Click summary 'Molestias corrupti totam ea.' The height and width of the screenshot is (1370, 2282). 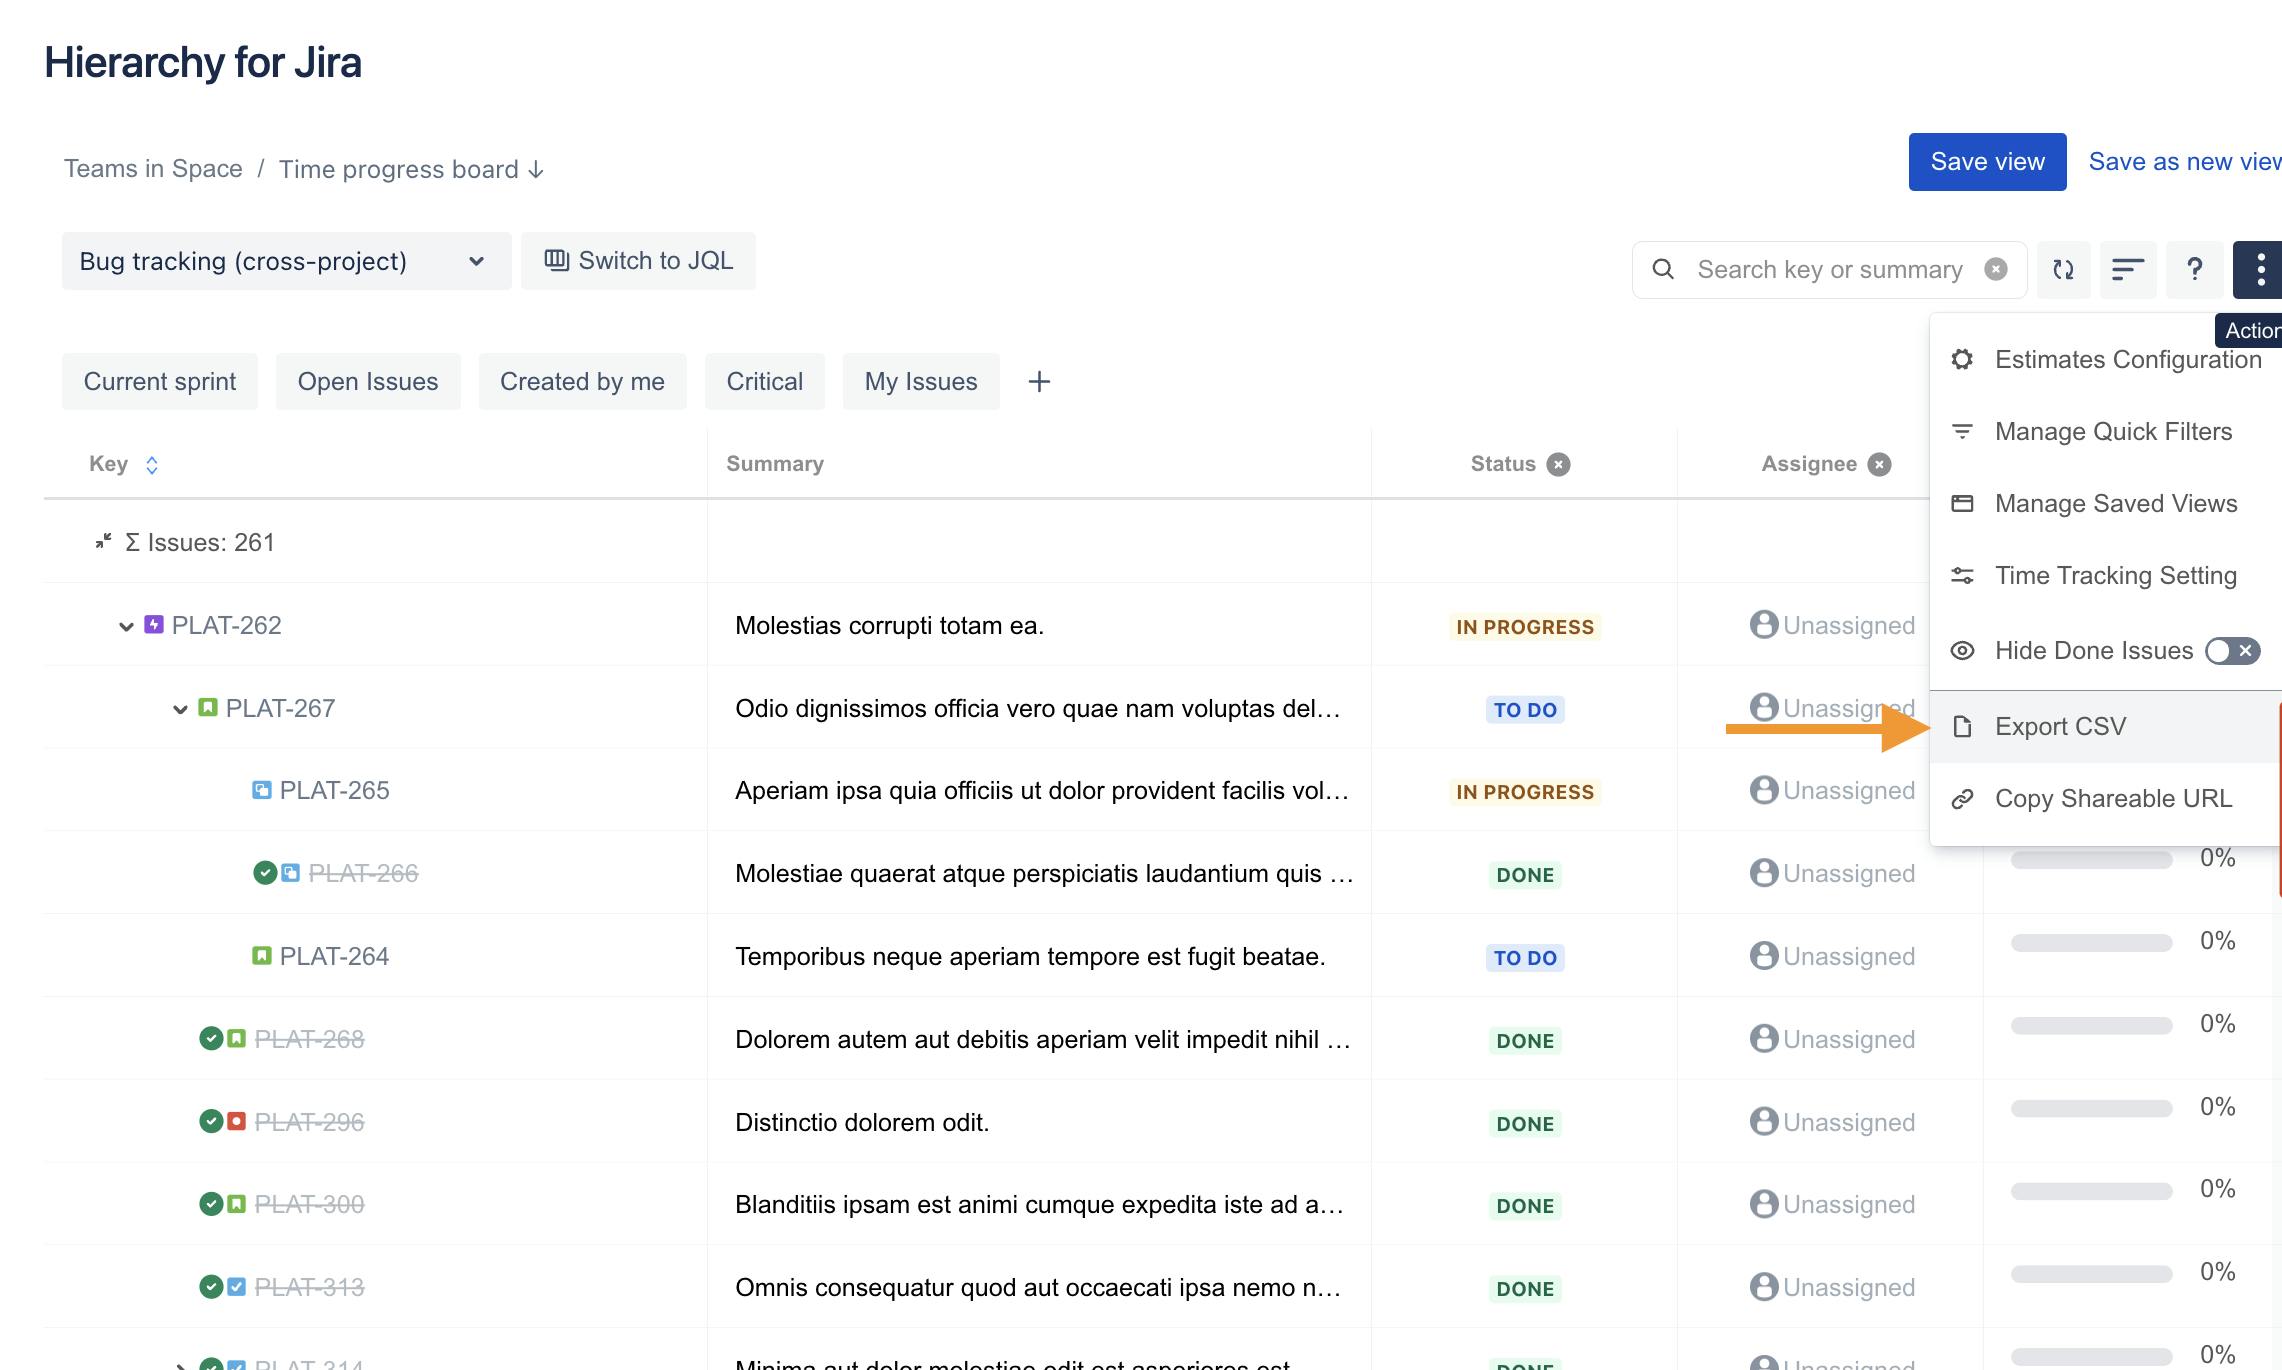pyautogui.click(x=889, y=625)
